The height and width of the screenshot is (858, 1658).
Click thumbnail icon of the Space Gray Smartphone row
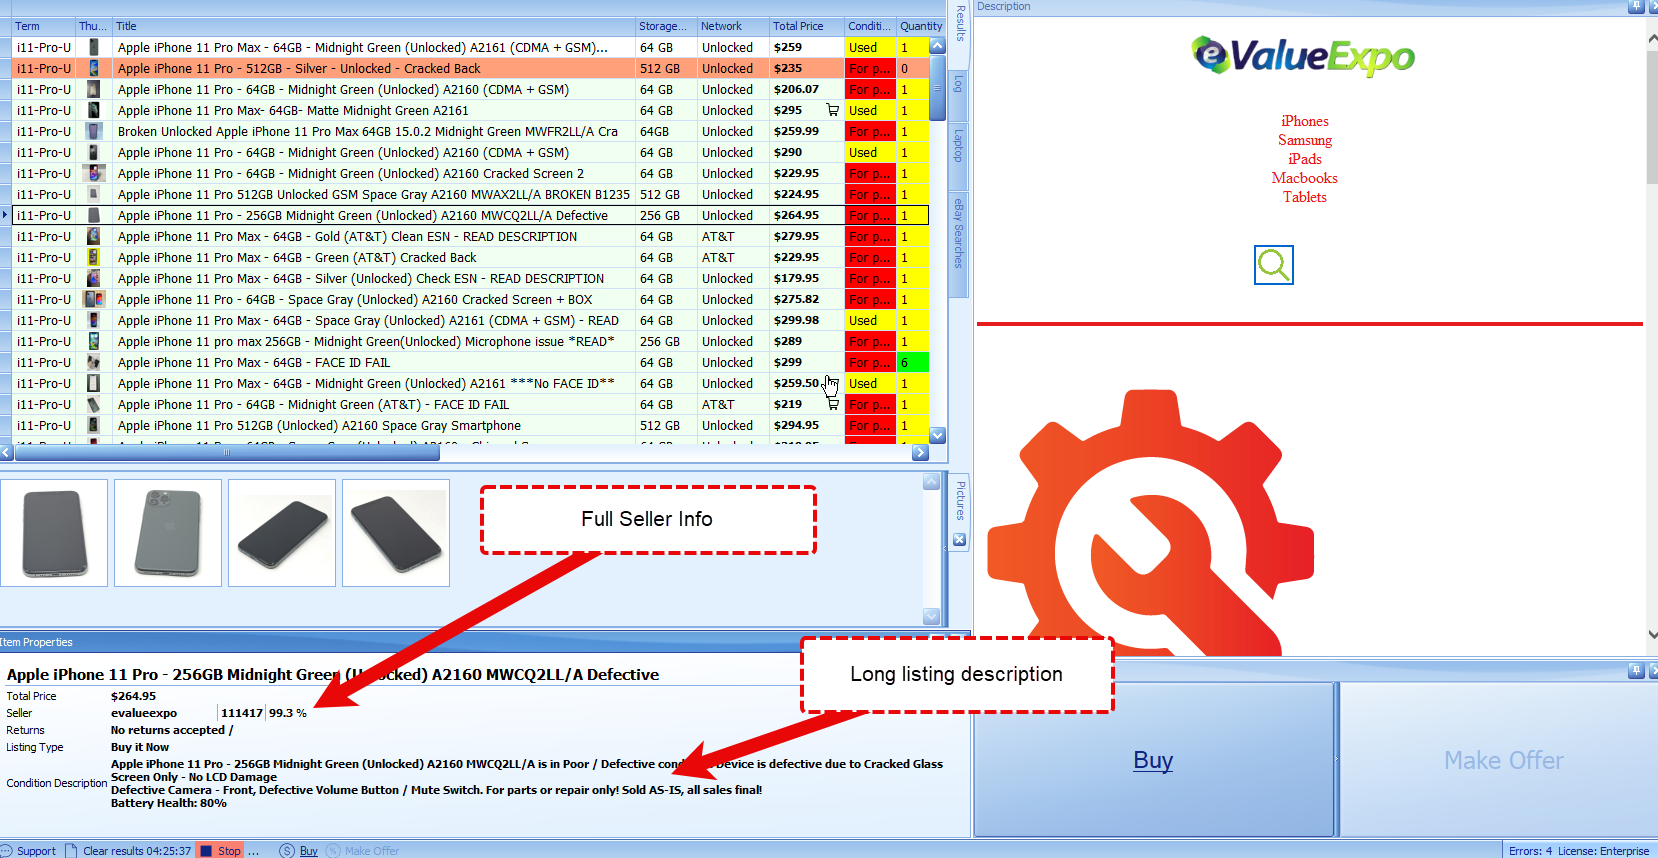pos(93,425)
